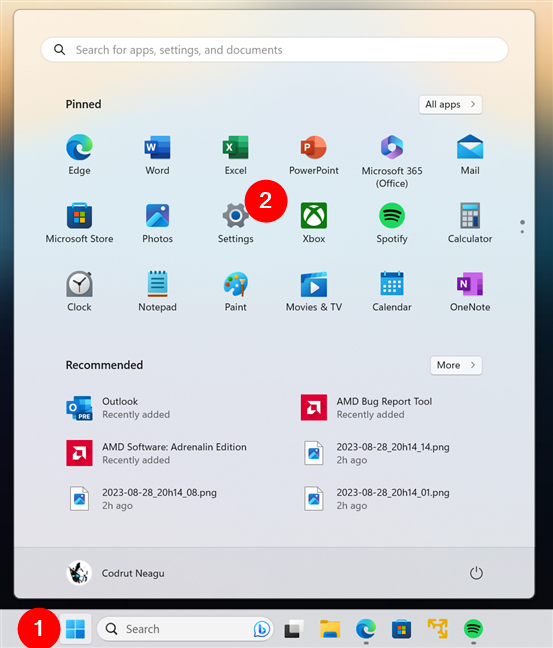Open the Edge pinned app
Viewport: 553px width, 648px height.
(x=79, y=155)
